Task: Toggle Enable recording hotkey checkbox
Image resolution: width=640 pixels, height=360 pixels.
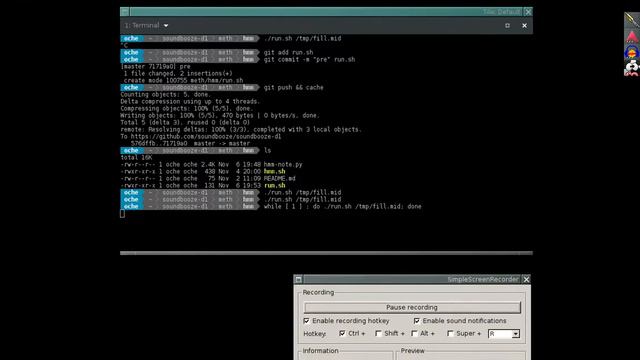Action: 307,321
